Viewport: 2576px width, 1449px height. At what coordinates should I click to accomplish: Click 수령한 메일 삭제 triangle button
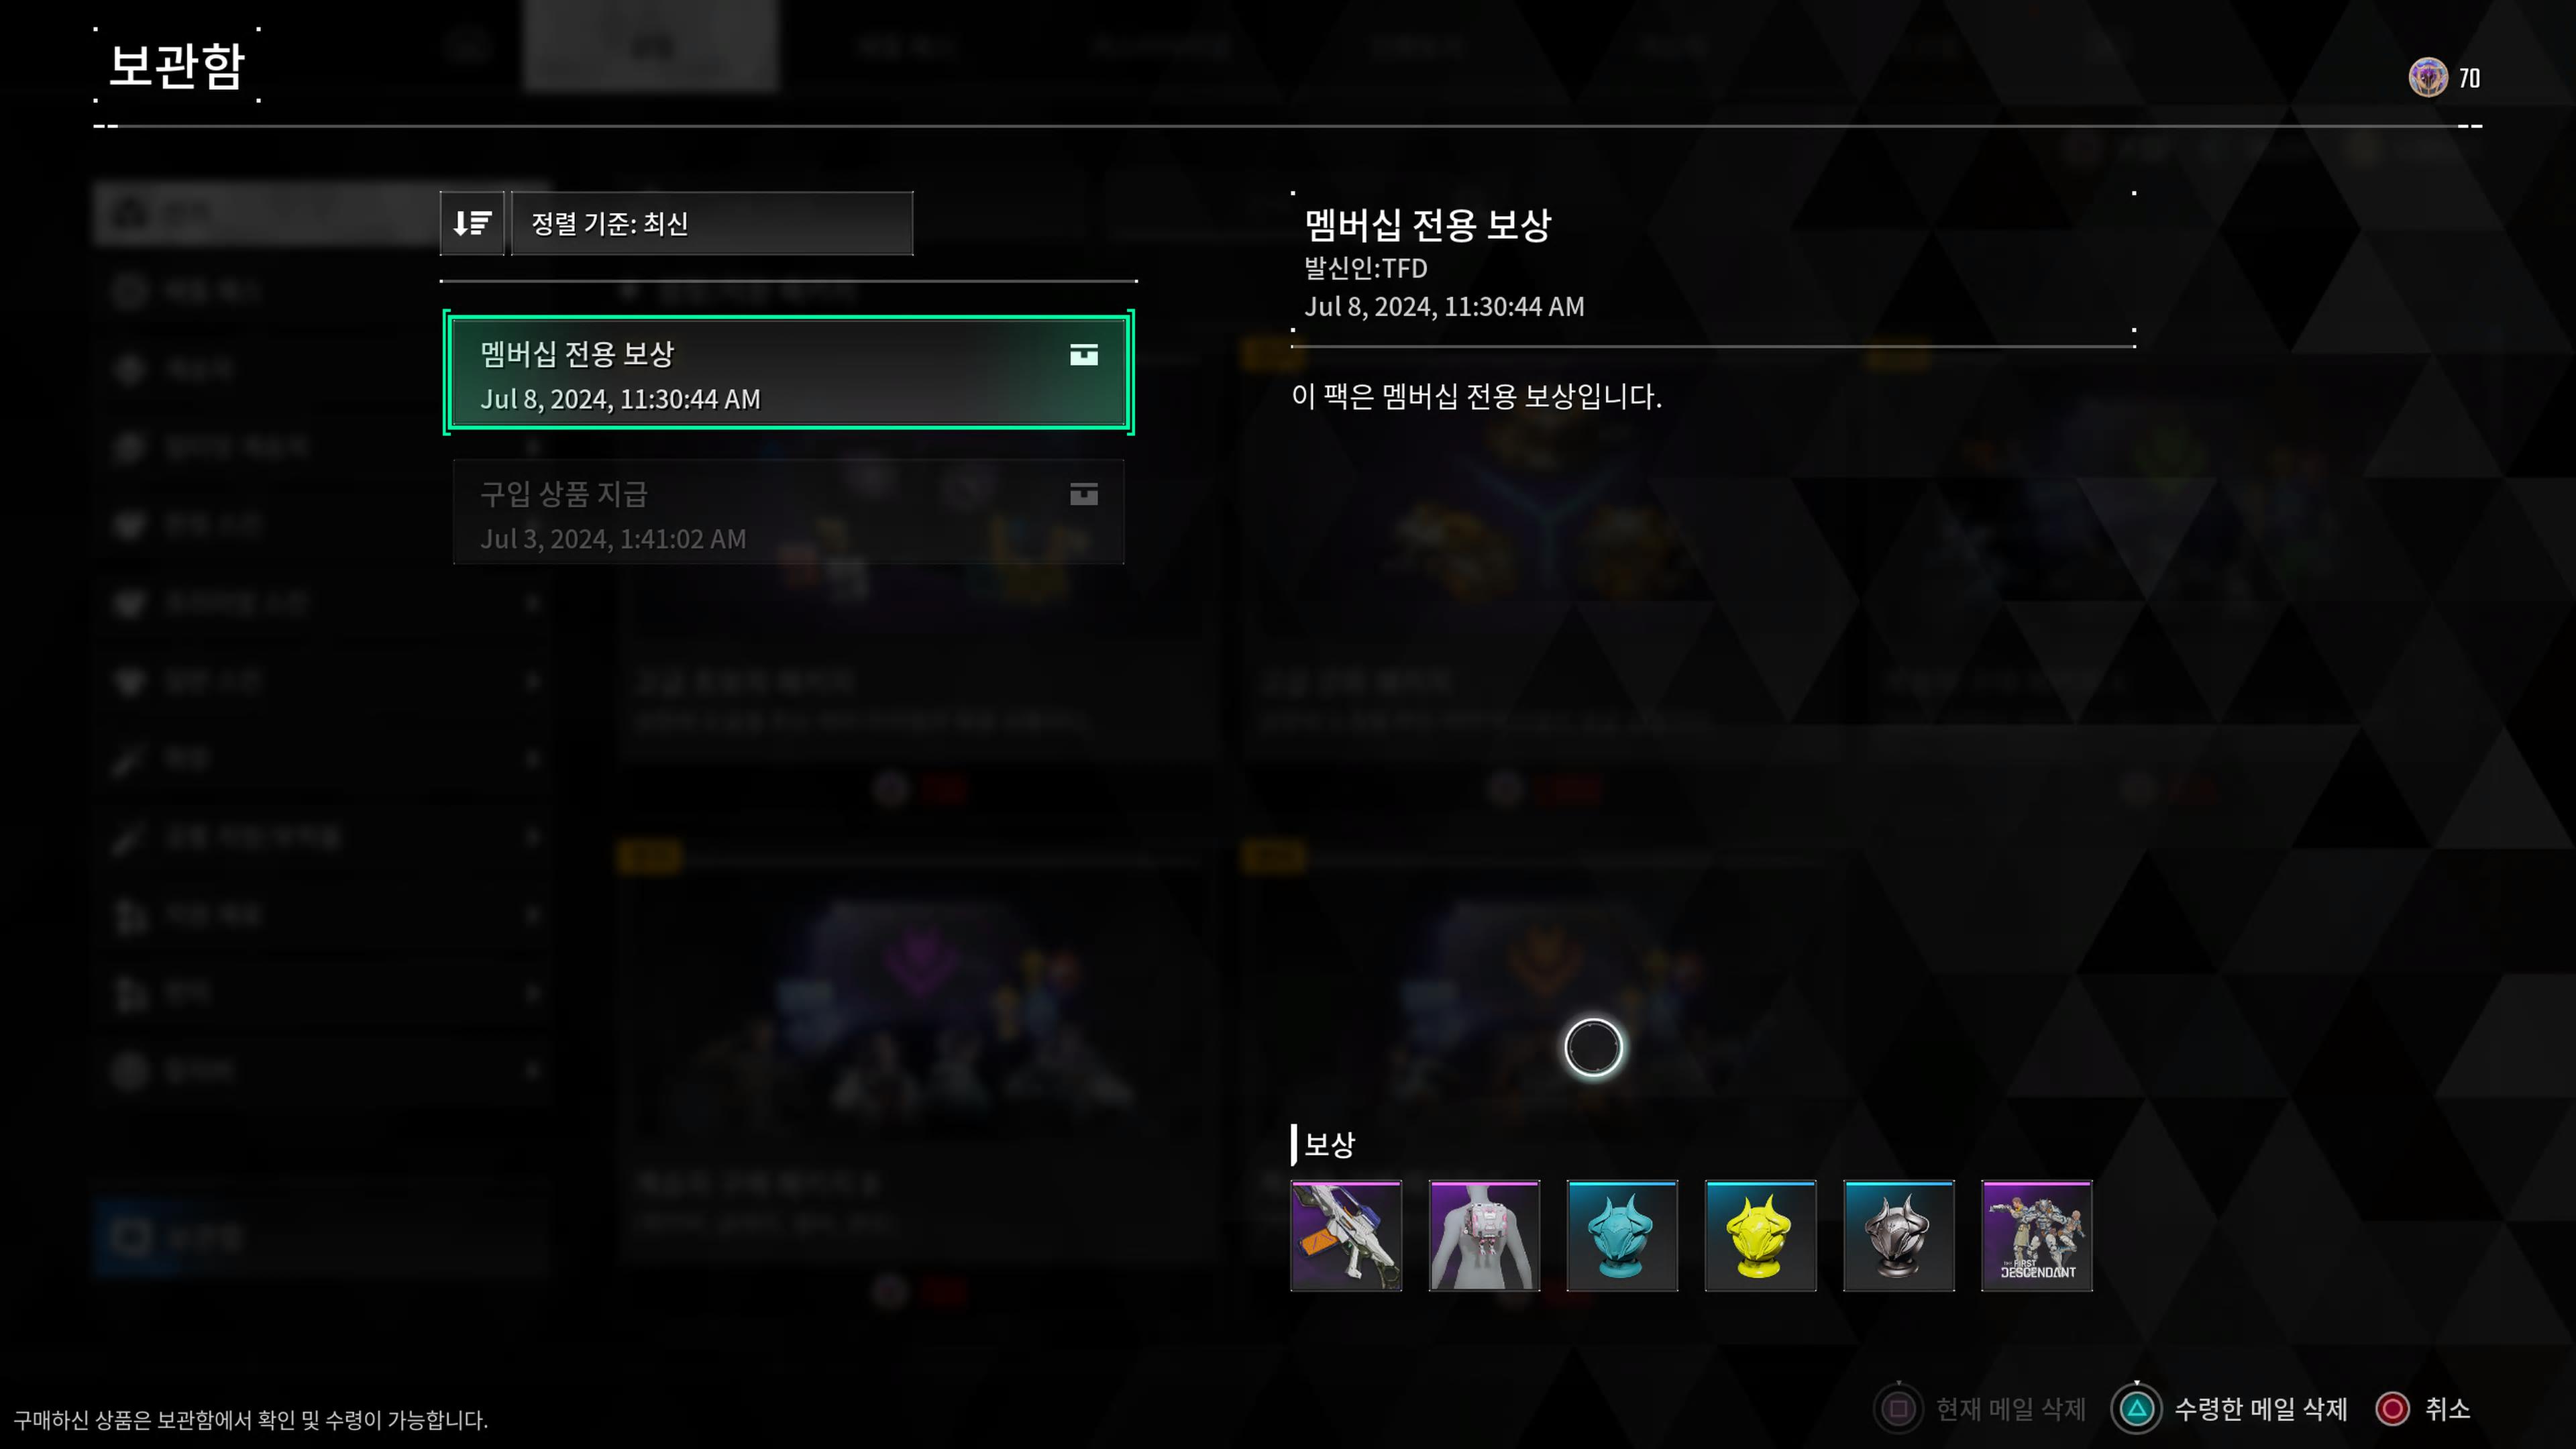point(2229,1409)
